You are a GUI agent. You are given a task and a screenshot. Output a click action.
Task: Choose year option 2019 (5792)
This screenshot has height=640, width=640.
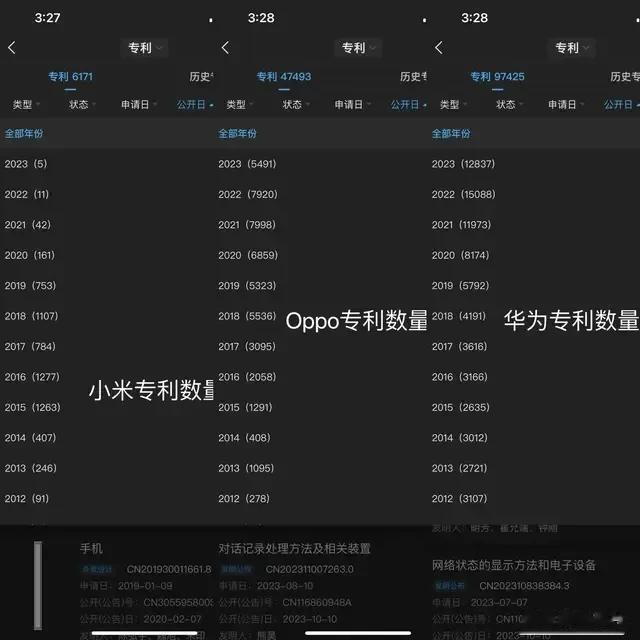tap(460, 285)
